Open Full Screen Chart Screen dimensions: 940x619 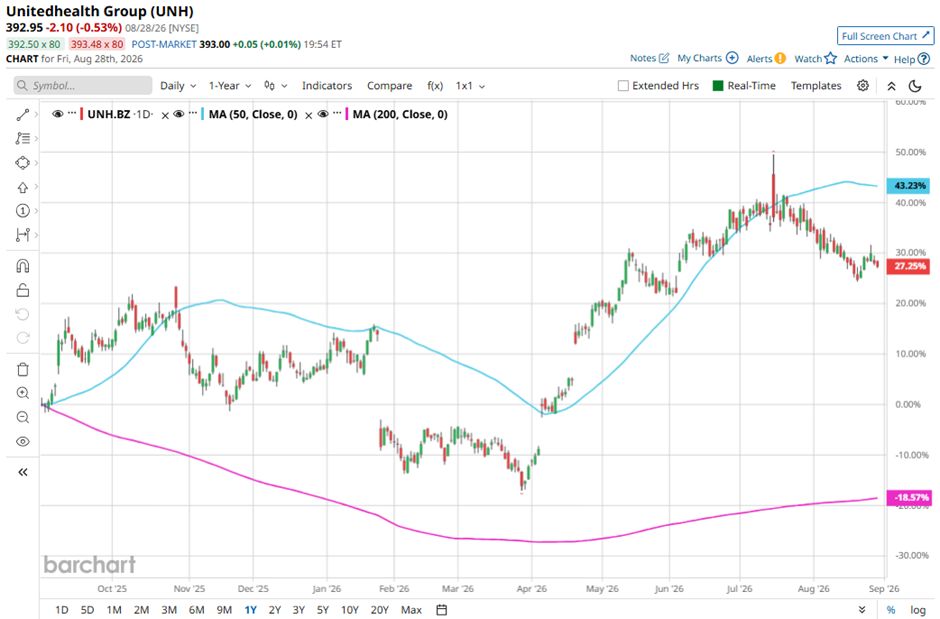click(885, 36)
